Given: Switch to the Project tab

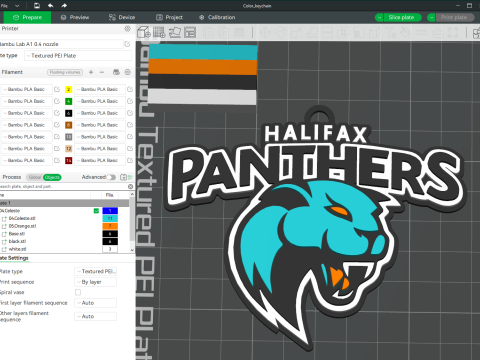Looking at the screenshot, I should click(x=170, y=17).
